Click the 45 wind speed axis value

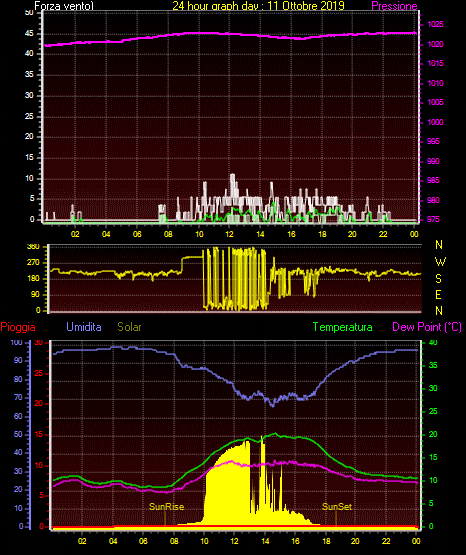(29, 34)
